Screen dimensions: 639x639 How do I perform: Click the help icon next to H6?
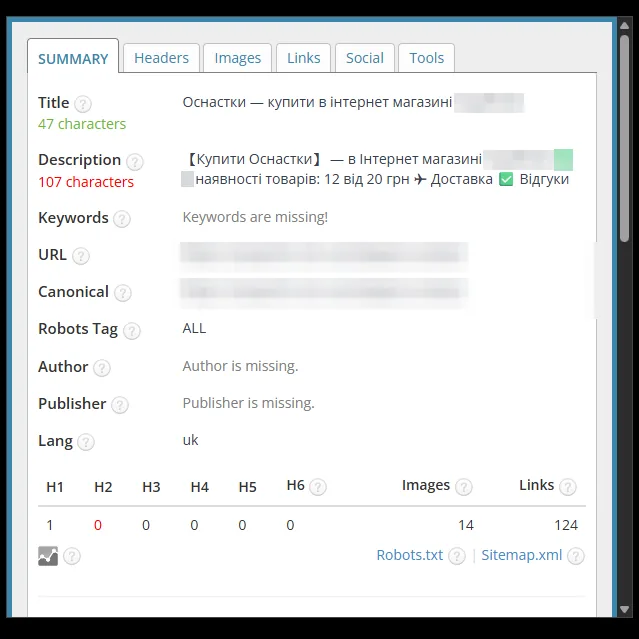pos(318,487)
